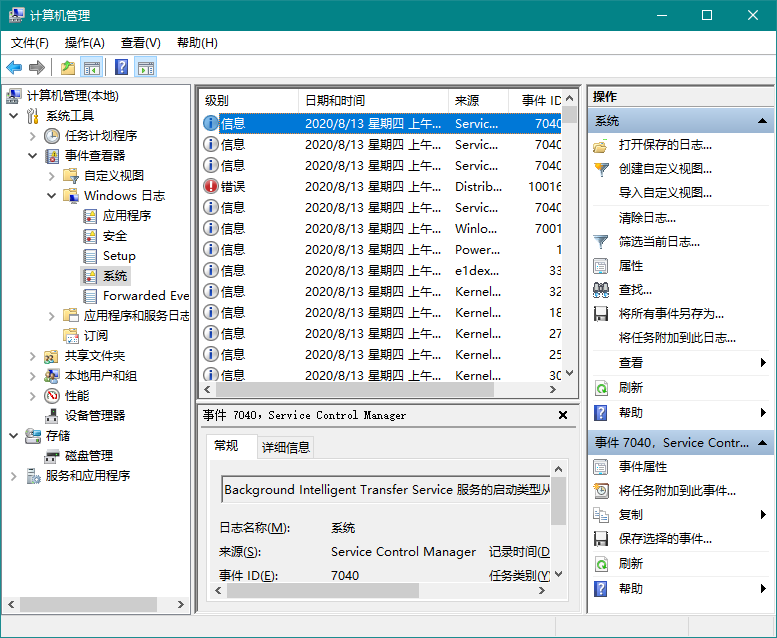The height and width of the screenshot is (638, 777).
Task: Click the blue help toolbar icon
Action: tap(121, 68)
